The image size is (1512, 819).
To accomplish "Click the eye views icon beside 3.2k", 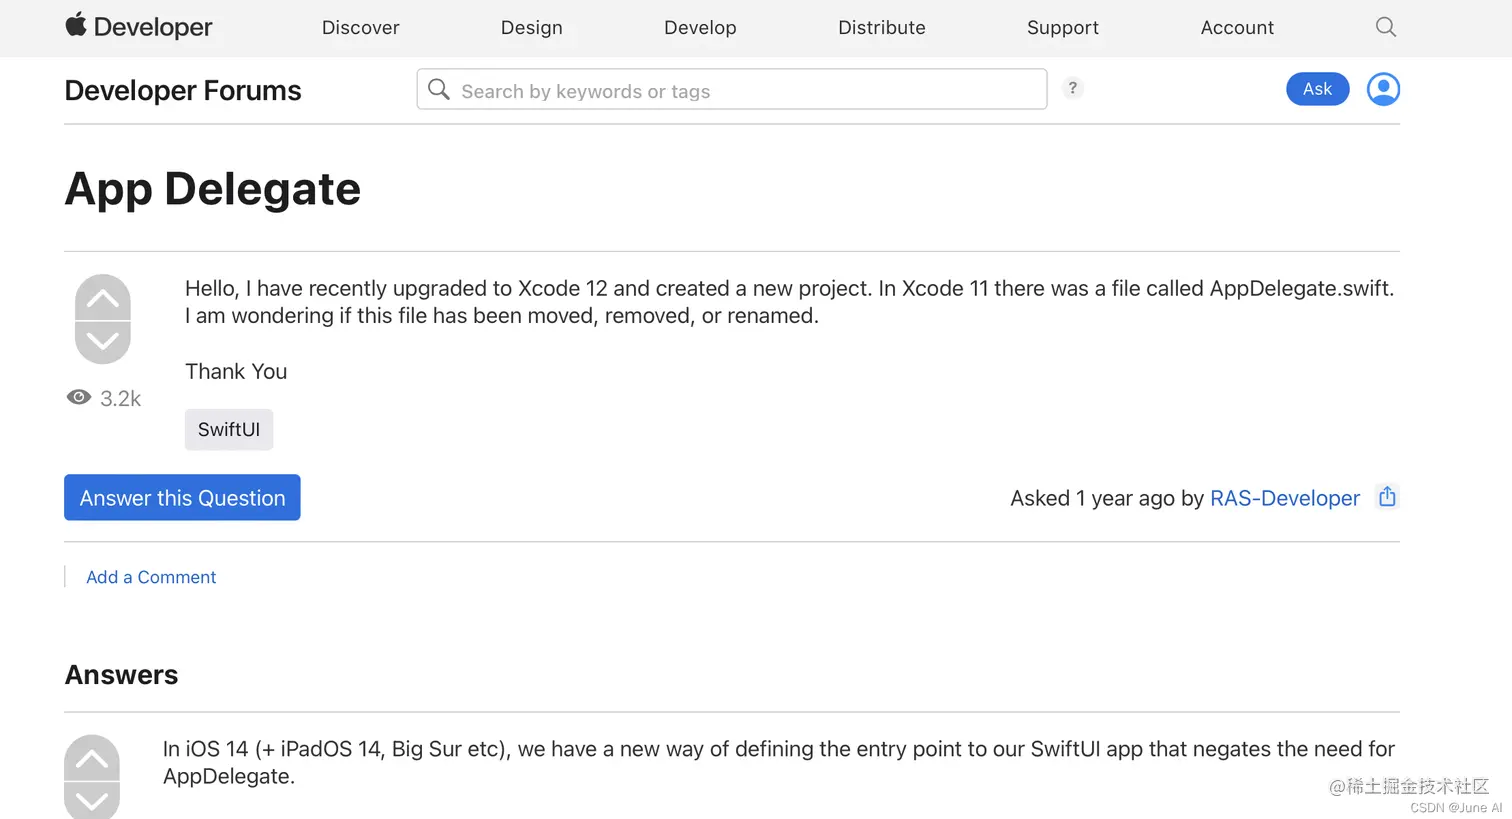I will (x=79, y=398).
